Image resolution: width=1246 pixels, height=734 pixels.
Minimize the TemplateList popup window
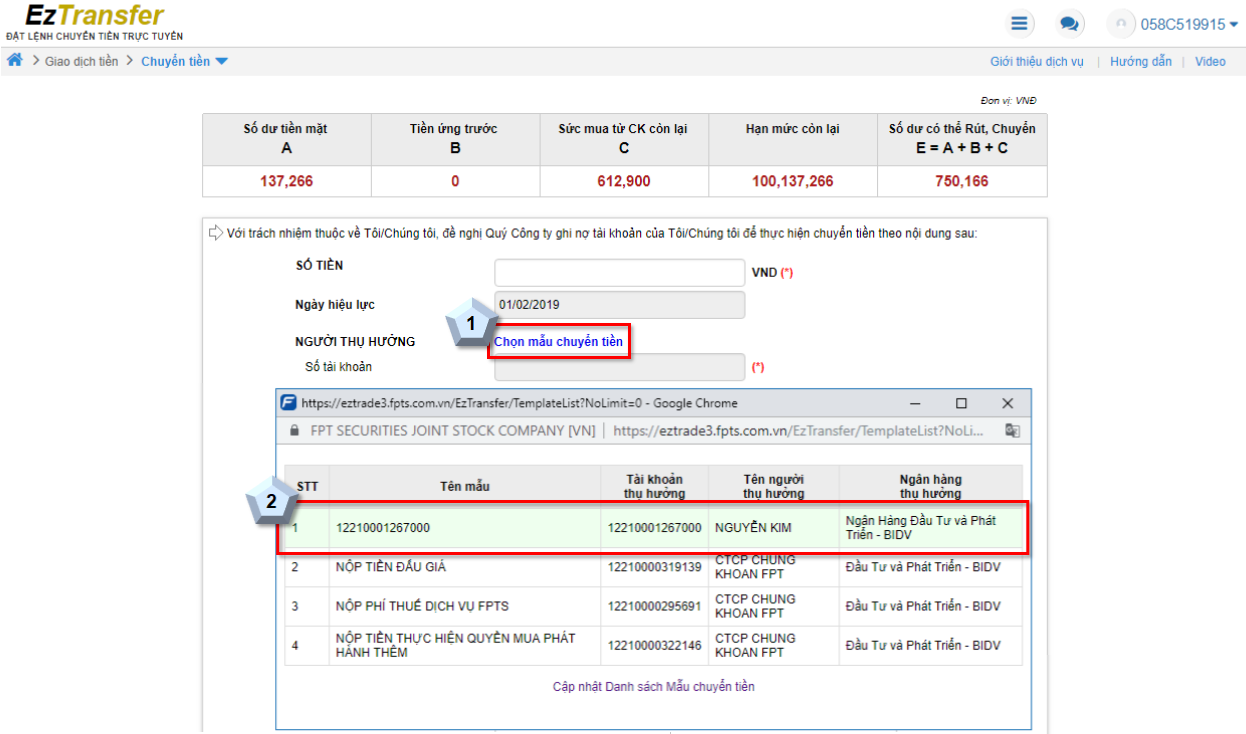click(915, 403)
